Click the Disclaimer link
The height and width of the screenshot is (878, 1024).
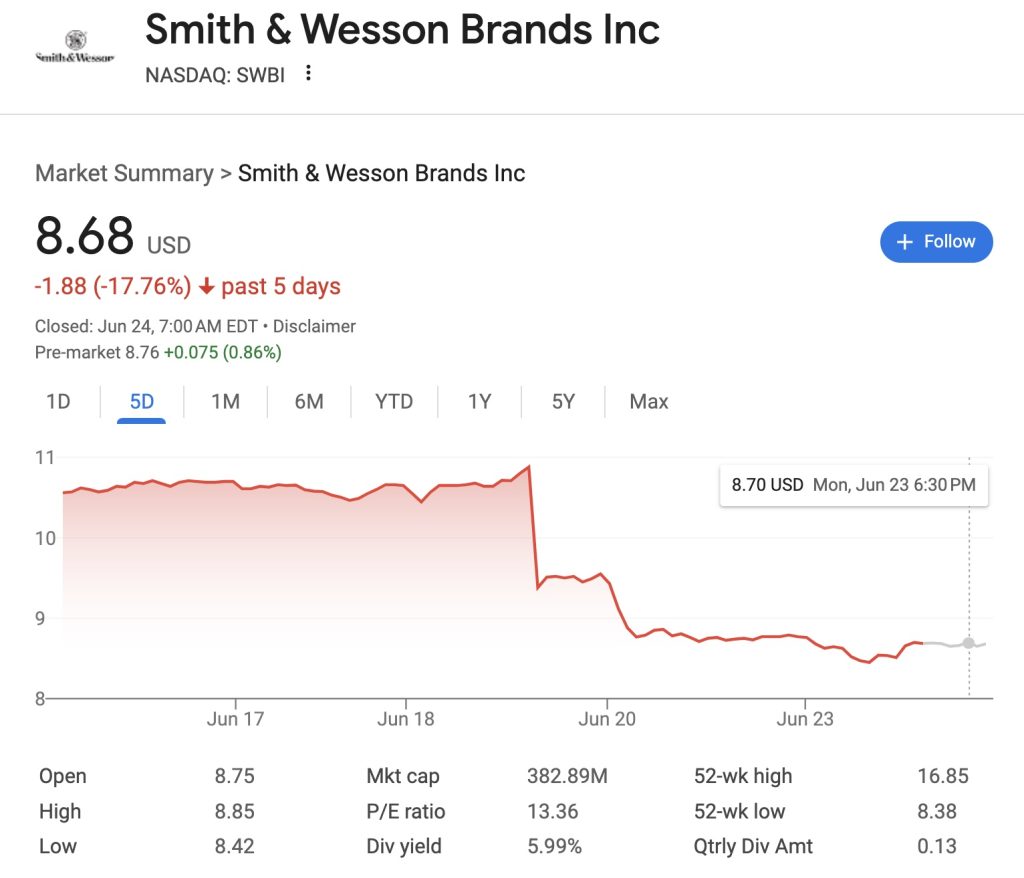[x=316, y=326]
